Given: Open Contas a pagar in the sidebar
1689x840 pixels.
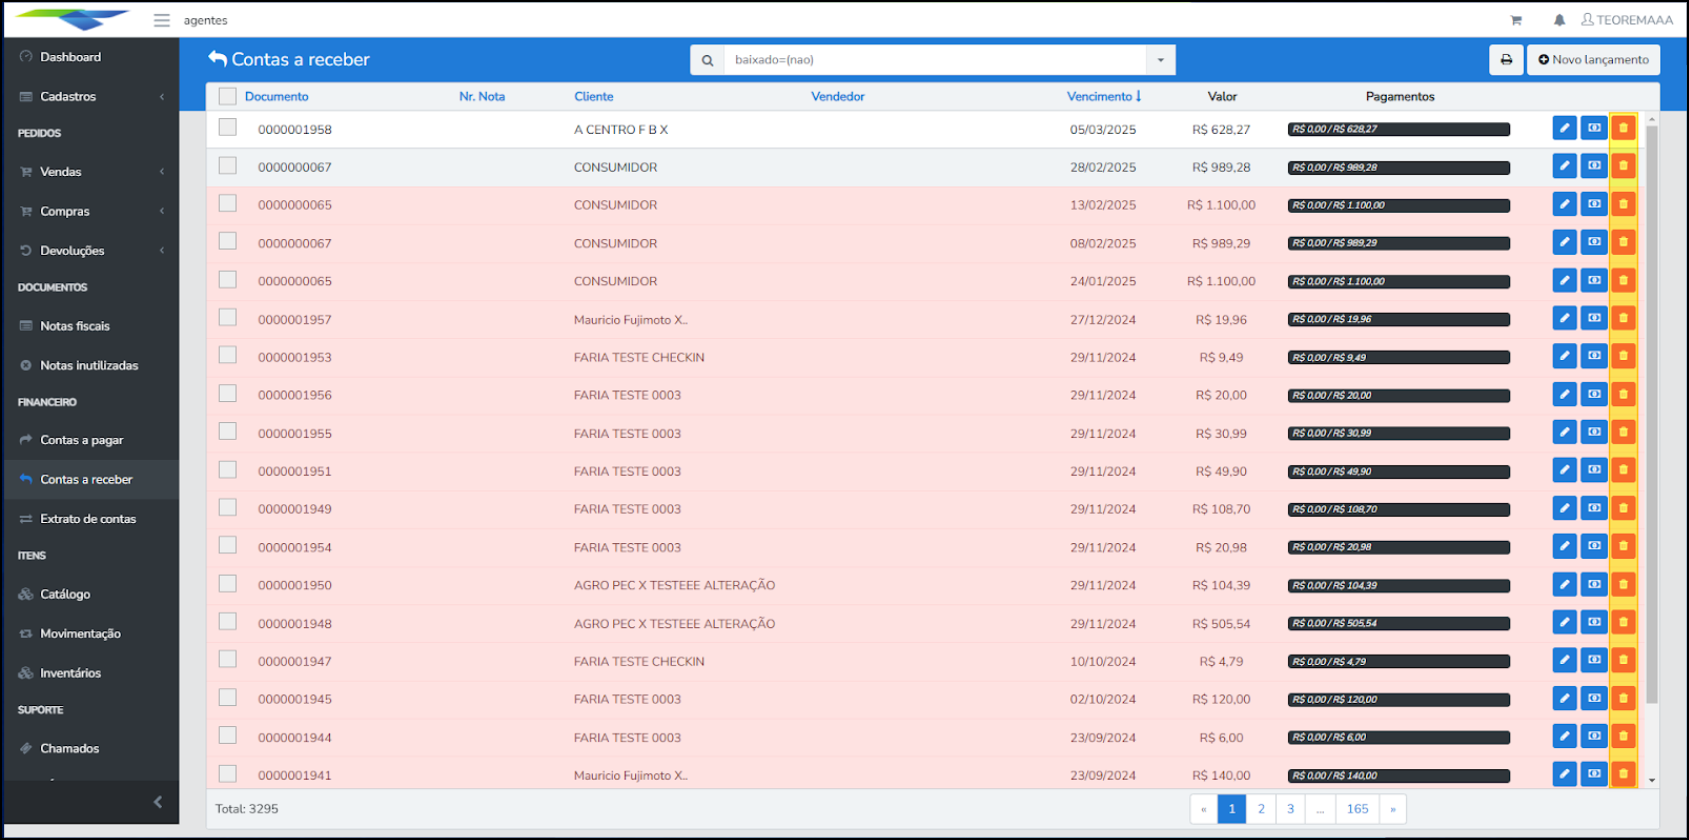Looking at the screenshot, I should tap(91, 440).
